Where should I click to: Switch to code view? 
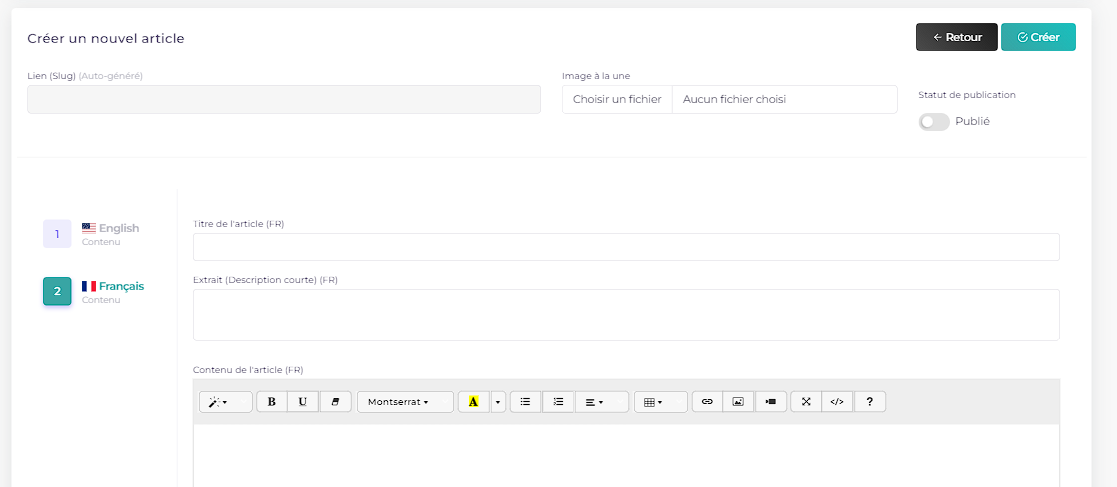(837, 402)
